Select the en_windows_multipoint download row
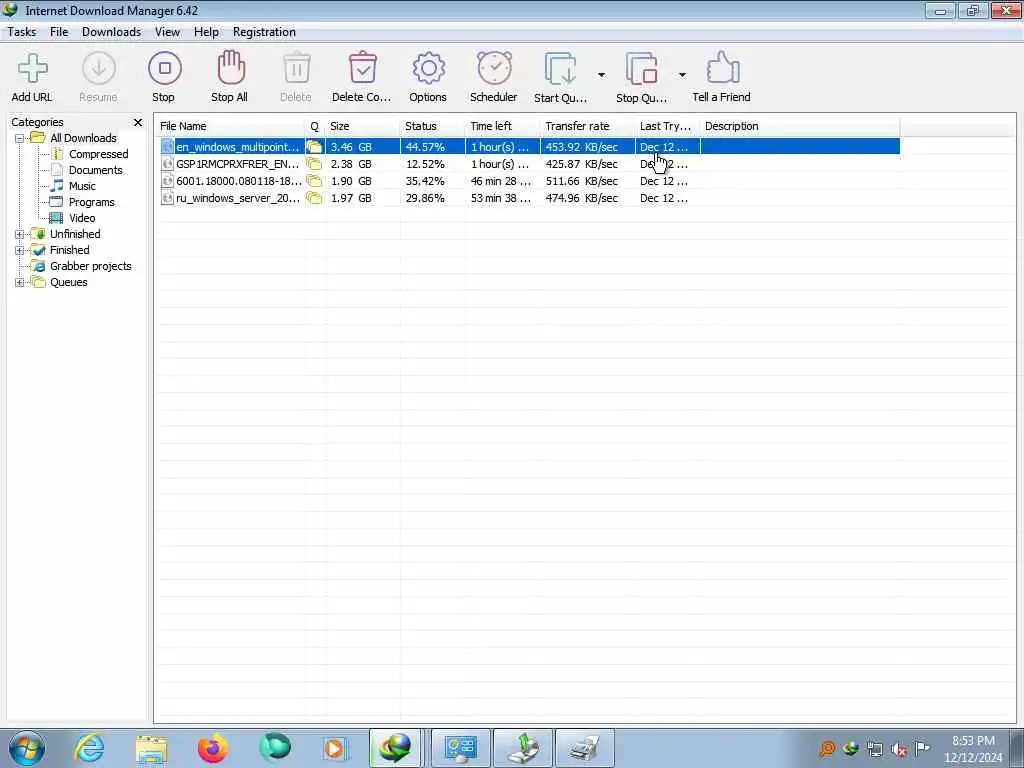The height and width of the screenshot is (768, 1024). pyautogui.click(x=529, y=147)
